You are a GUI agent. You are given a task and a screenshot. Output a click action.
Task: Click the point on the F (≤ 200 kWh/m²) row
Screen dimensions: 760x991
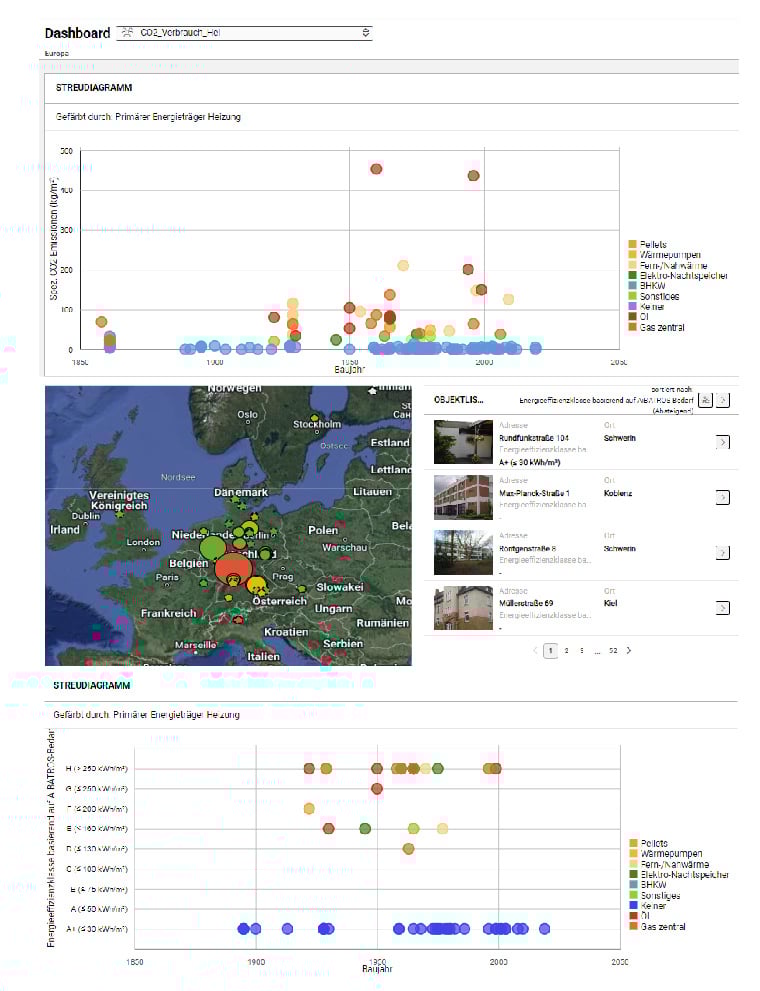tap(309, 808)
